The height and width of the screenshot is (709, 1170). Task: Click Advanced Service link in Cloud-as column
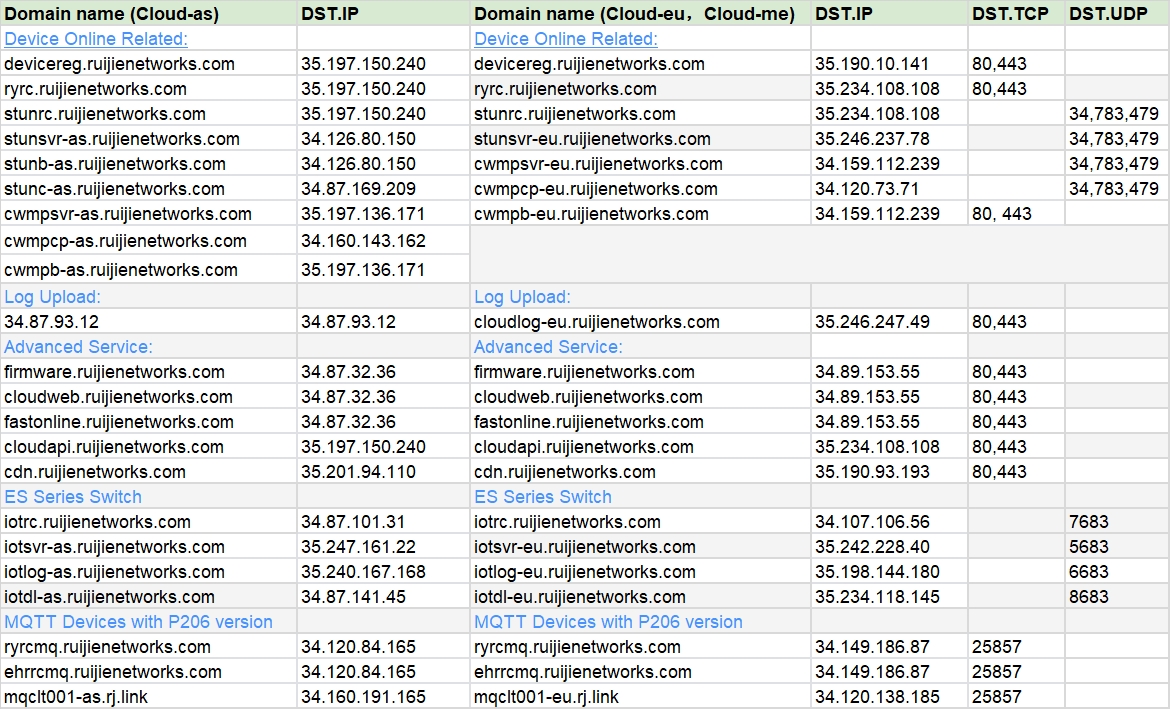(x=78, y=347)
